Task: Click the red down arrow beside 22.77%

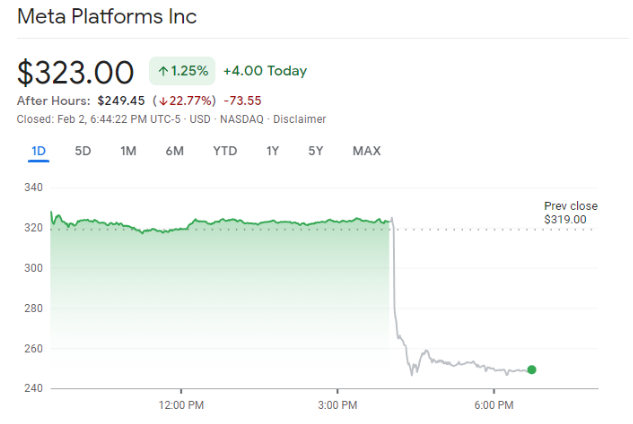Action: coord(161,101)
